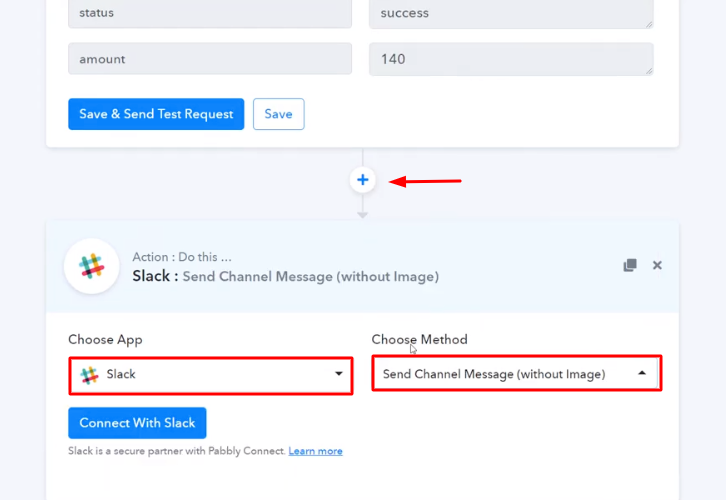Click the status key field

click(210, 14)
